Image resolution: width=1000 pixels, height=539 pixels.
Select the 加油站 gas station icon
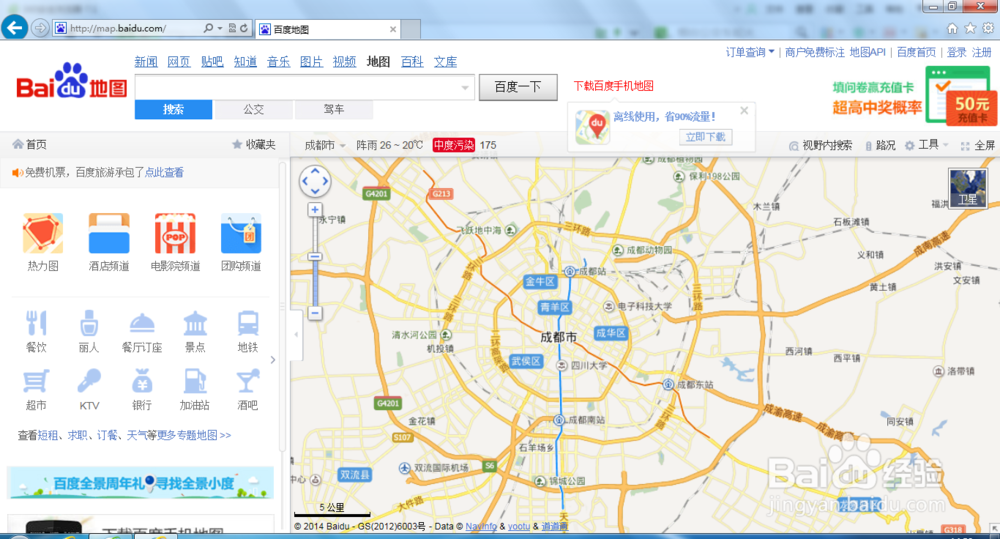pyautogui.click(x=195, y=381)
